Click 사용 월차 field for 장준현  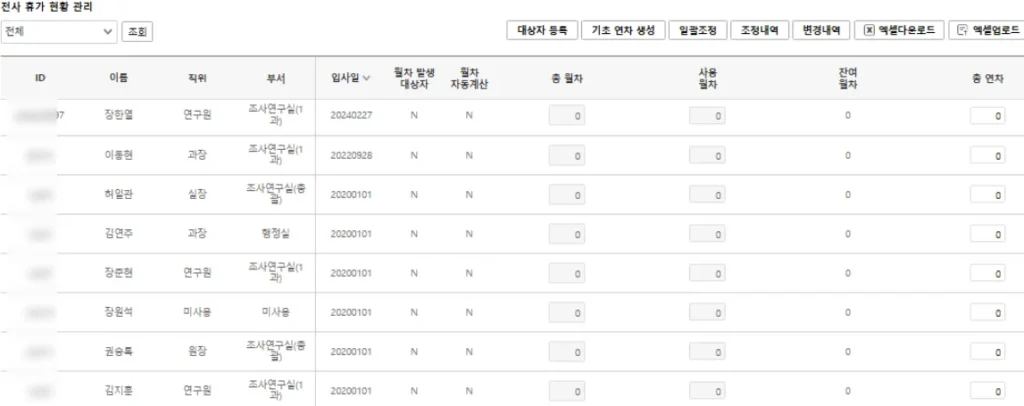click(x=708, y=273)
